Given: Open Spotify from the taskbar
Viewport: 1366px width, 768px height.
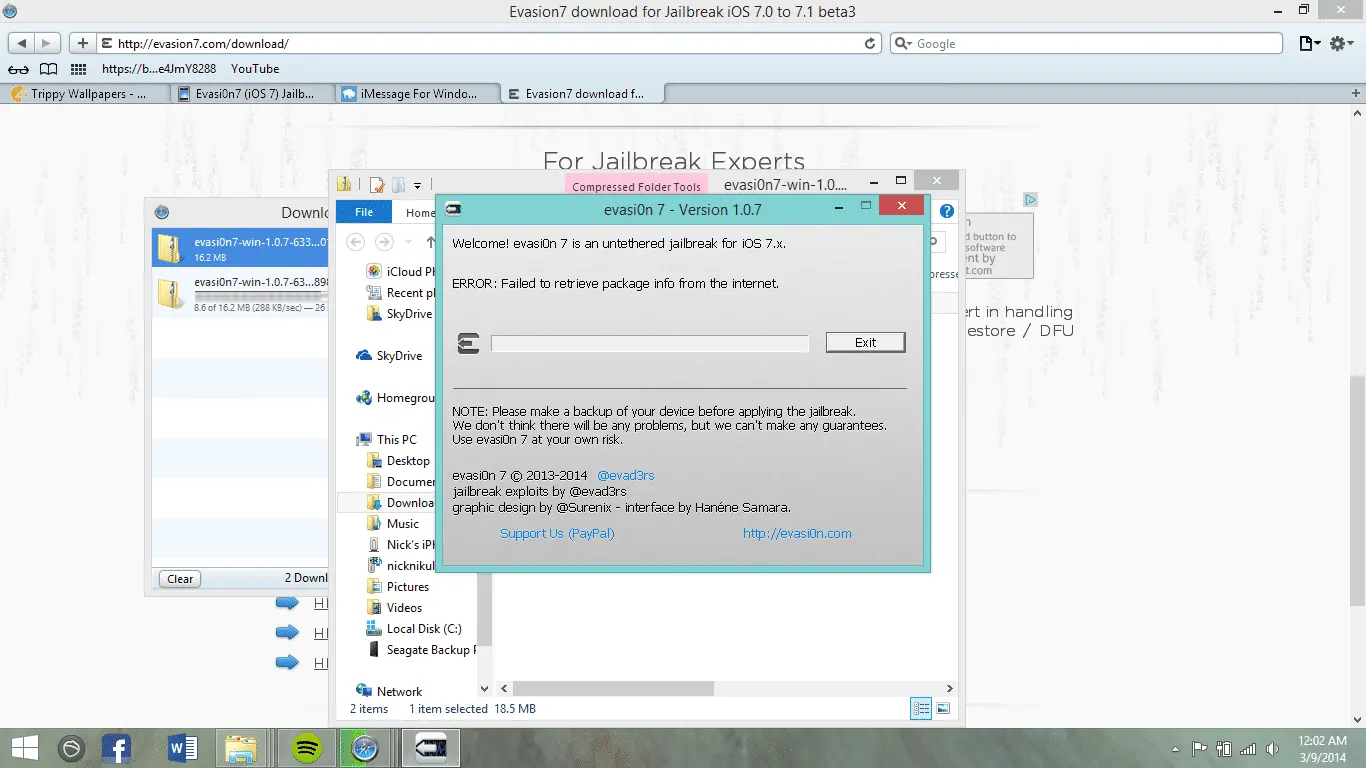Looking at the screenshot, I should (x=306, y=747).
